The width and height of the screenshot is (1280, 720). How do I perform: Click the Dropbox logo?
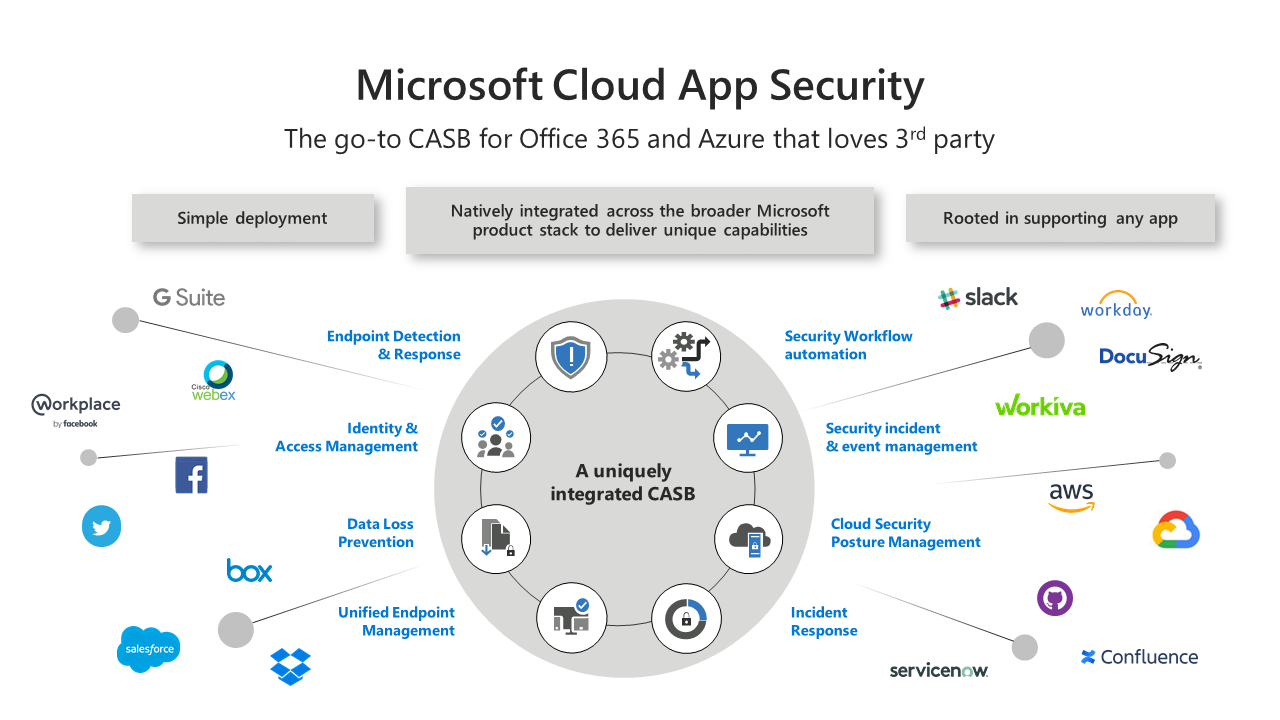coord(290,664)
